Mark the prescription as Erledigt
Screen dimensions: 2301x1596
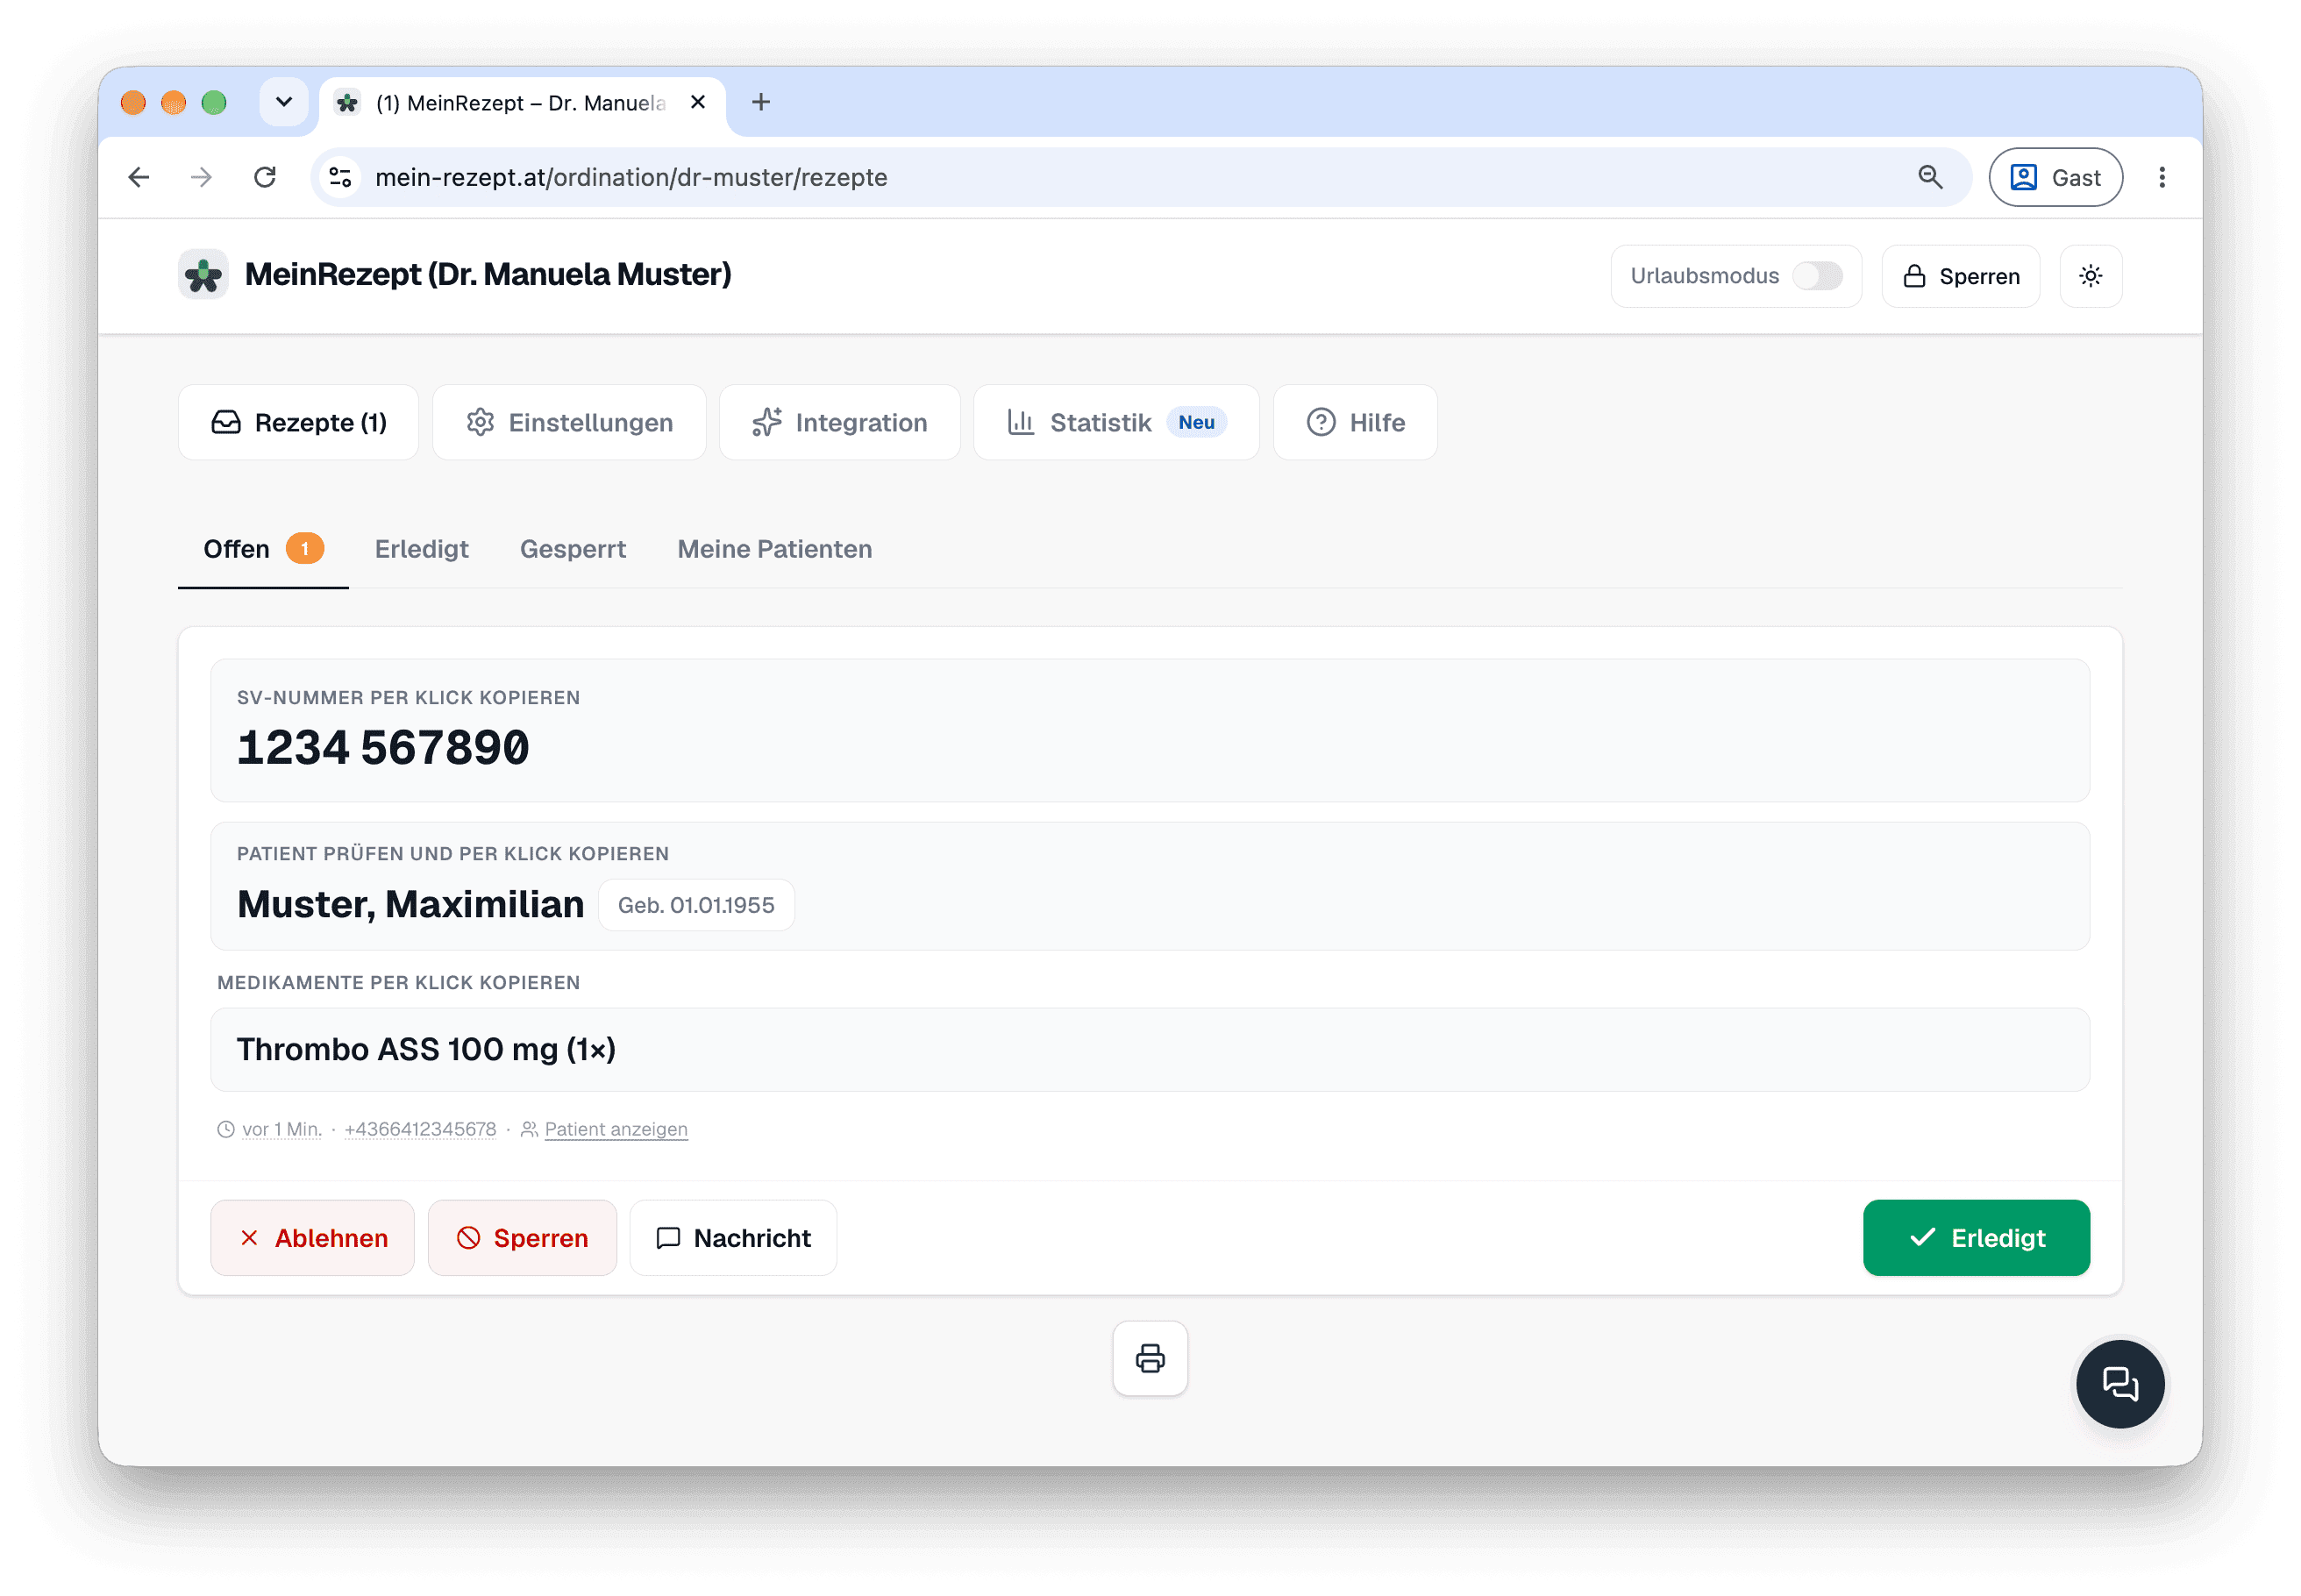1975,1238
